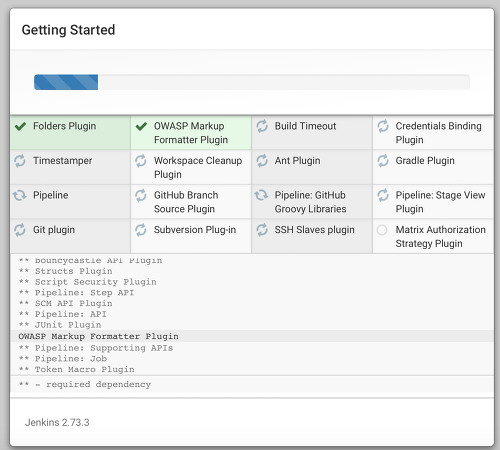Viewport: 500px width, 450px height.
Task: Click the installing icon beside Pipeline cell
Action: click(x=20, y=195)
